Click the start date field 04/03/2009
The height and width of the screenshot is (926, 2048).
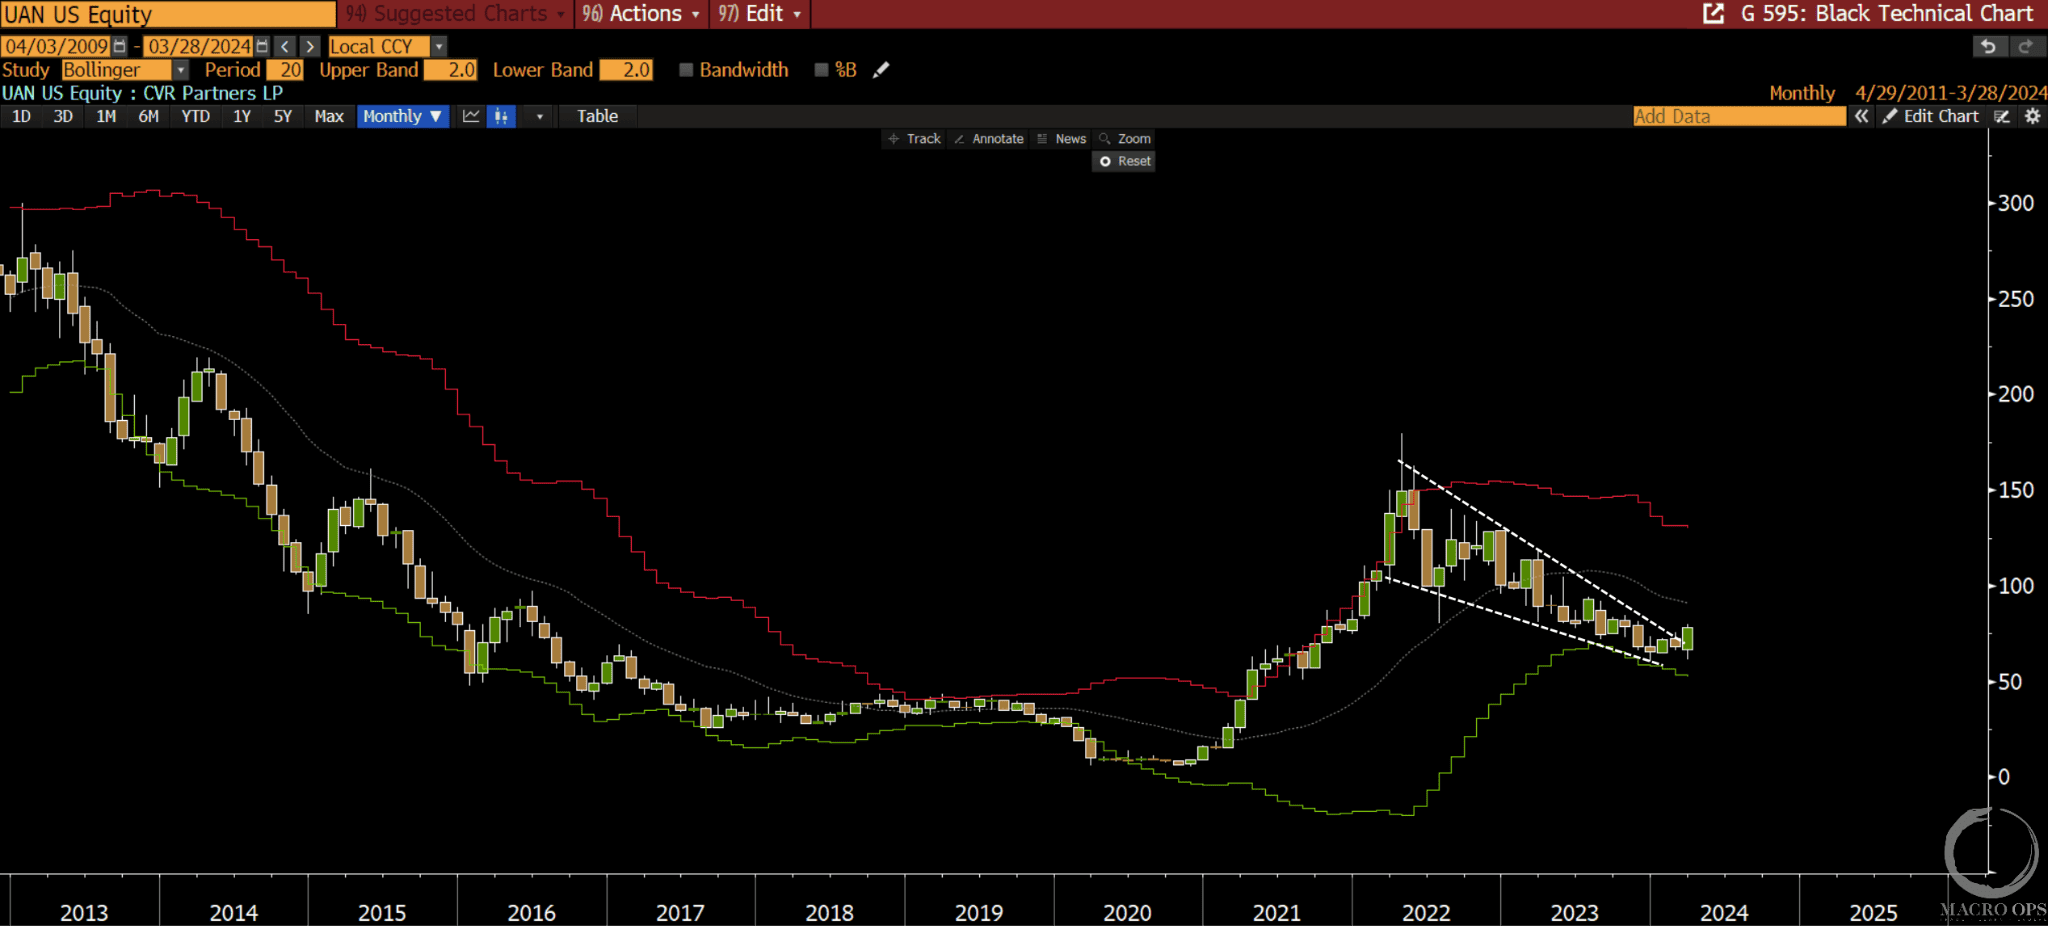tap(57, 46)
